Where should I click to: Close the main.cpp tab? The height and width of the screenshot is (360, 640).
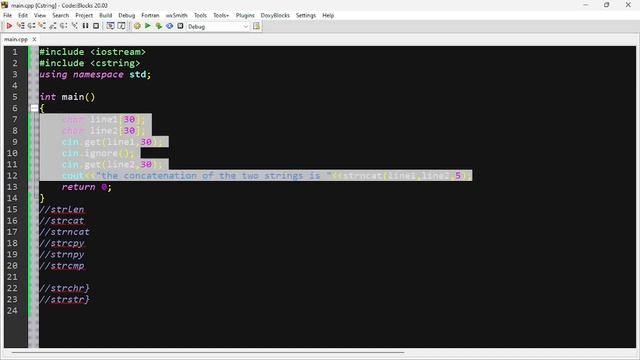34,39
